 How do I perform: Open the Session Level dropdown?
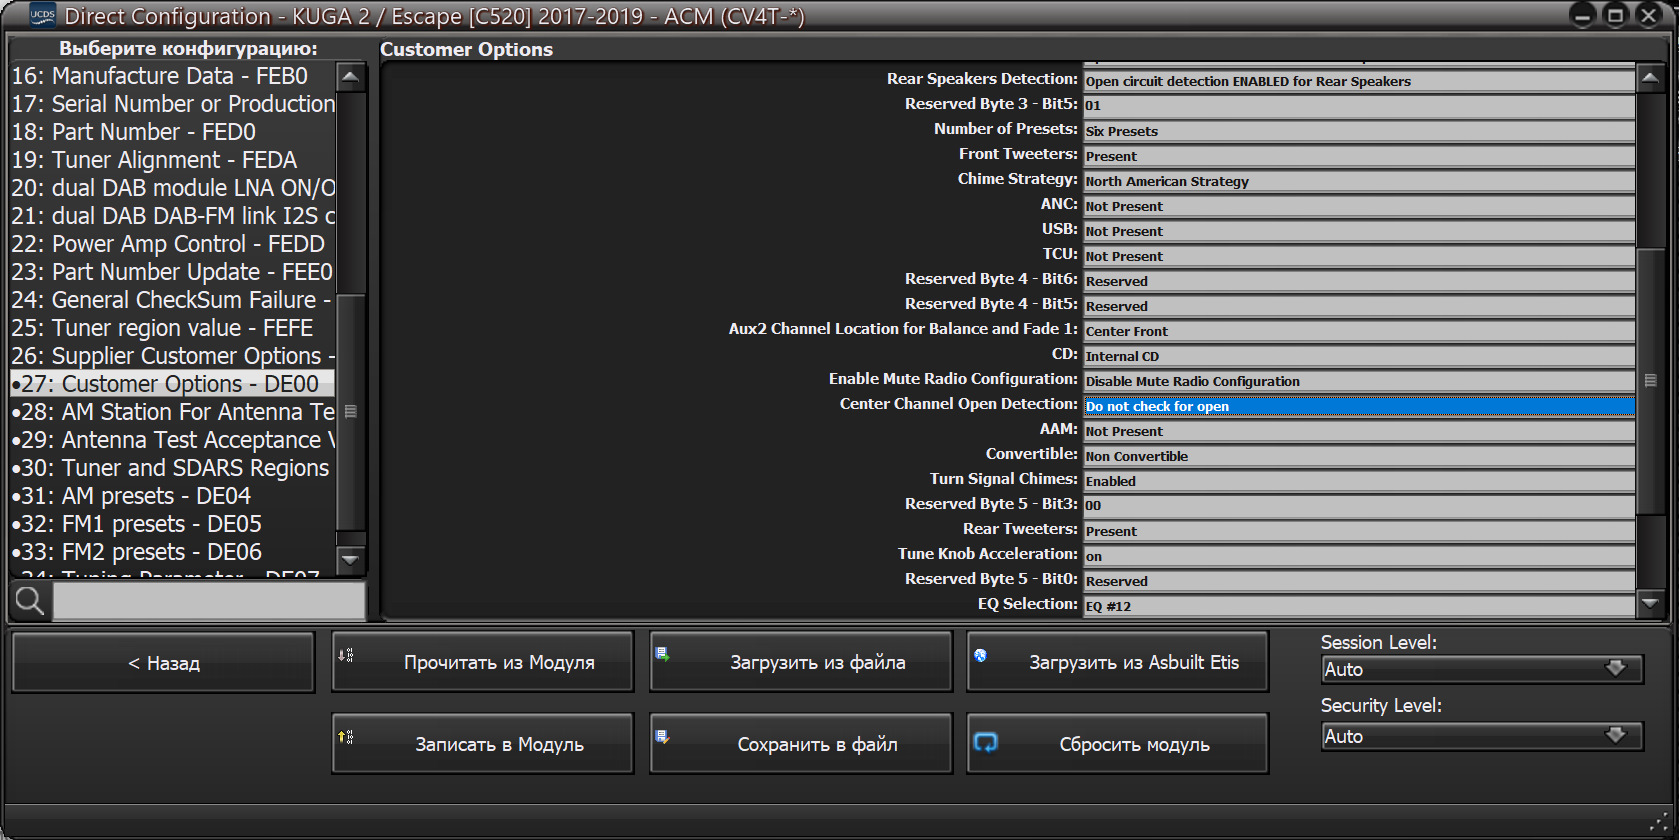tap(1482, 669)
